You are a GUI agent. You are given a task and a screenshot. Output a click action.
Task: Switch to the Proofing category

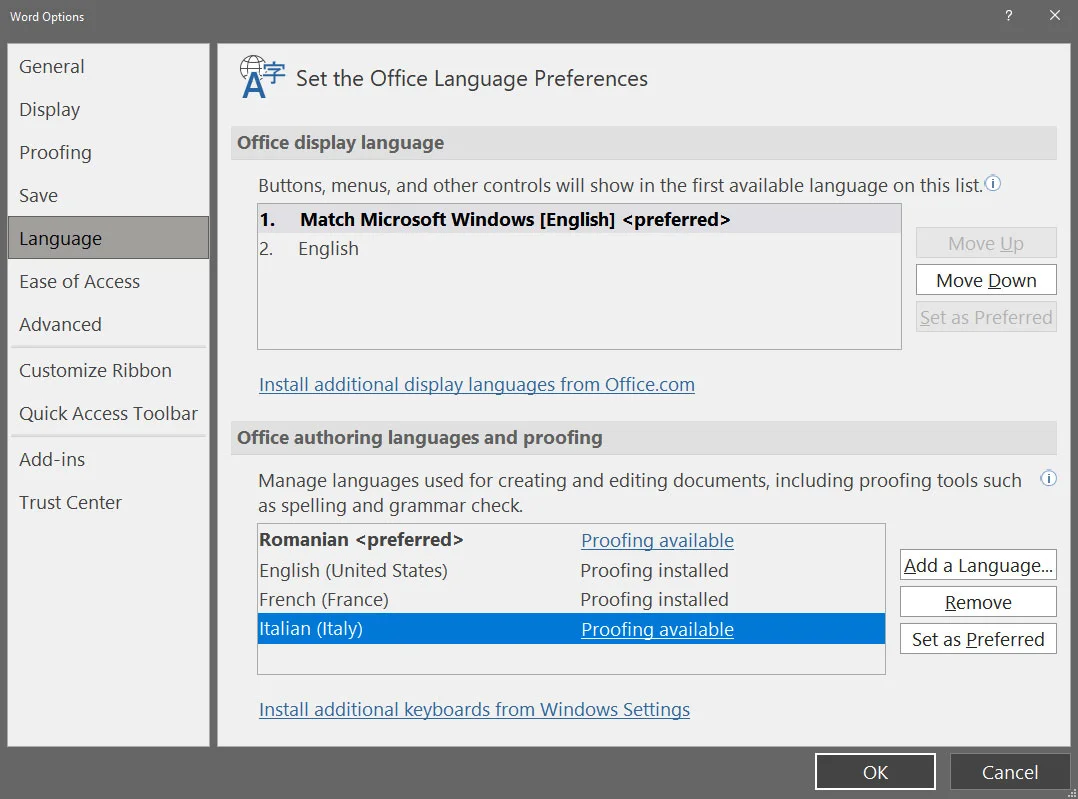coord(109,153)
